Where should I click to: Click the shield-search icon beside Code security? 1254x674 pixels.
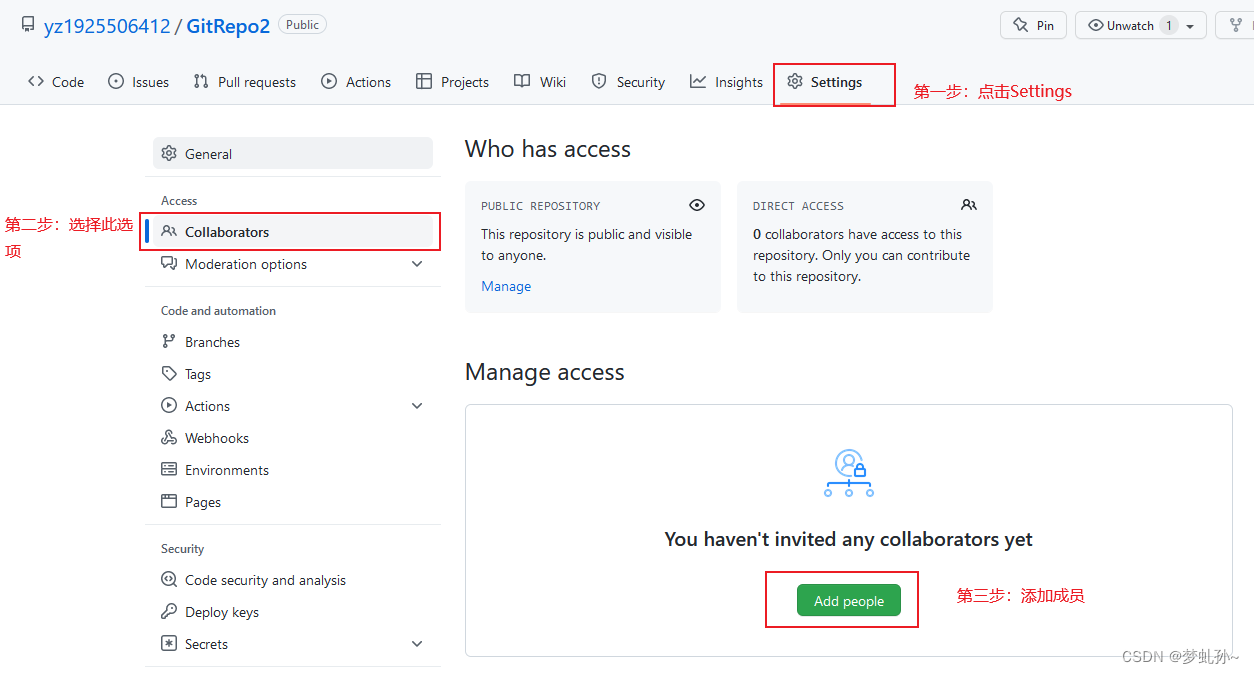[x=169, y=580]
